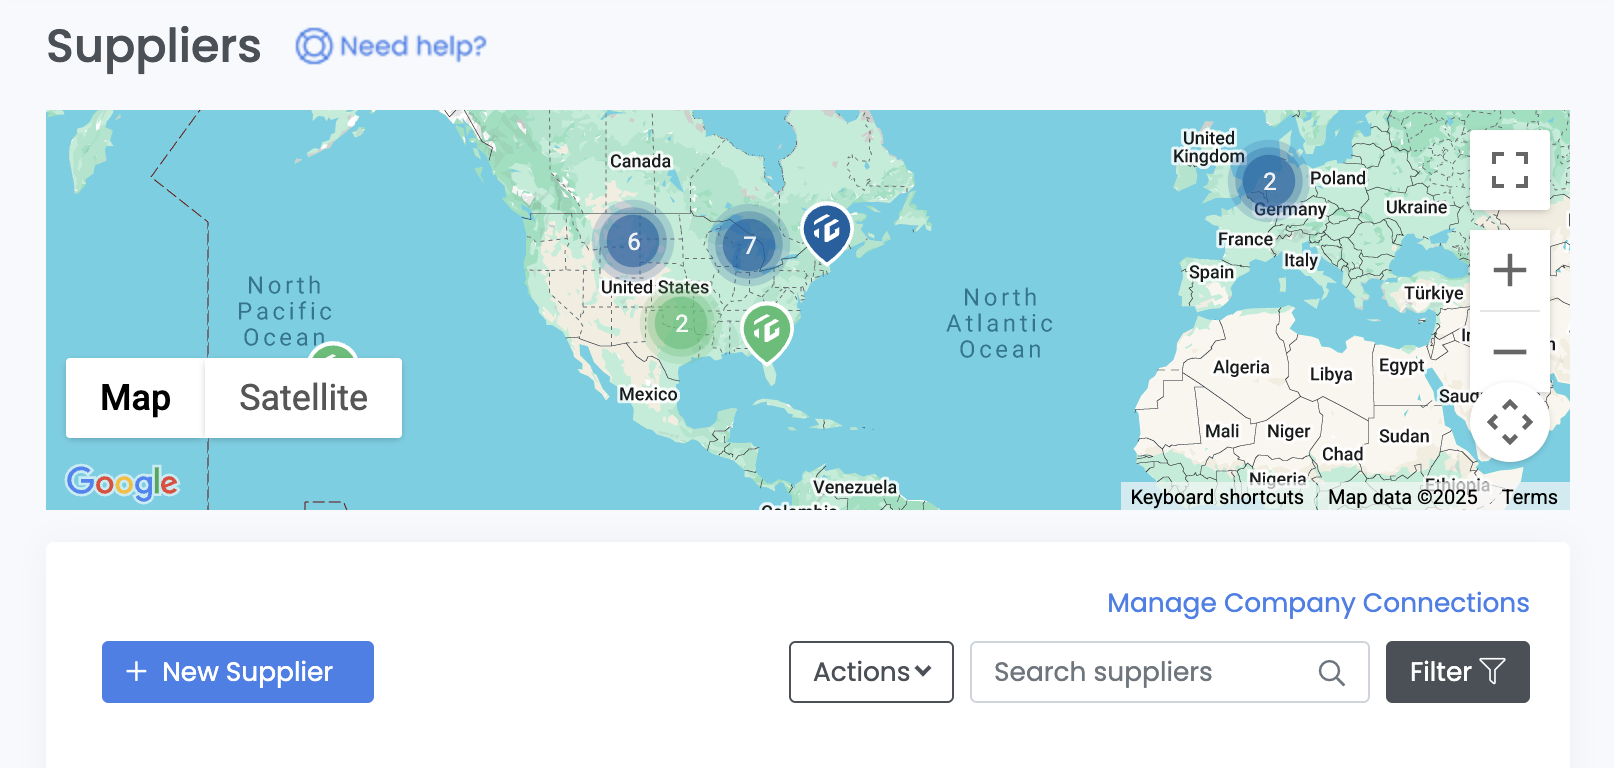
Task: Select the green supplier pin near Florida
Action: pos(766,330)
